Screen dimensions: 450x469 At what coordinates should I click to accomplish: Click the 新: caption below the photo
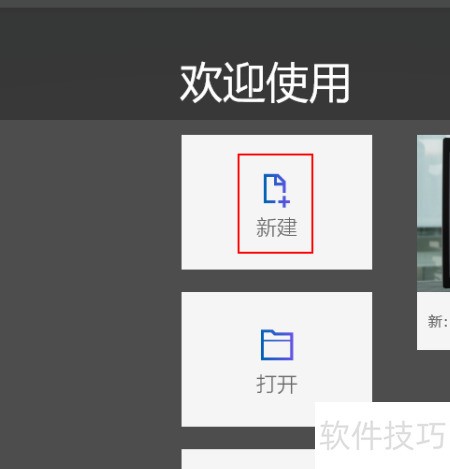click(x=437, y=322)
